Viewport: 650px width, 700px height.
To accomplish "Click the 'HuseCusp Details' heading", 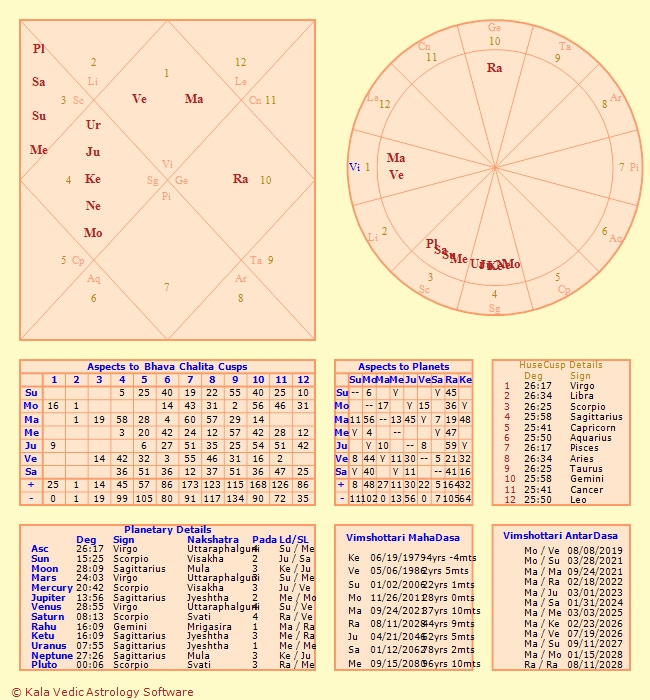I will [561, 365].
